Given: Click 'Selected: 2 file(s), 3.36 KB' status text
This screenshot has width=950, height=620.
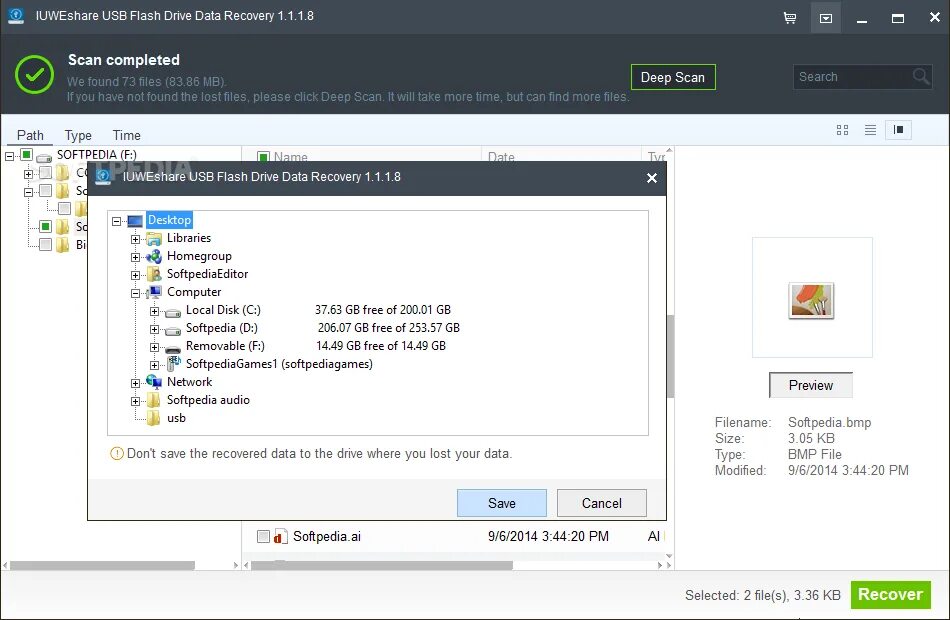Looking at the screenshot, I should [x=763, y=595].
